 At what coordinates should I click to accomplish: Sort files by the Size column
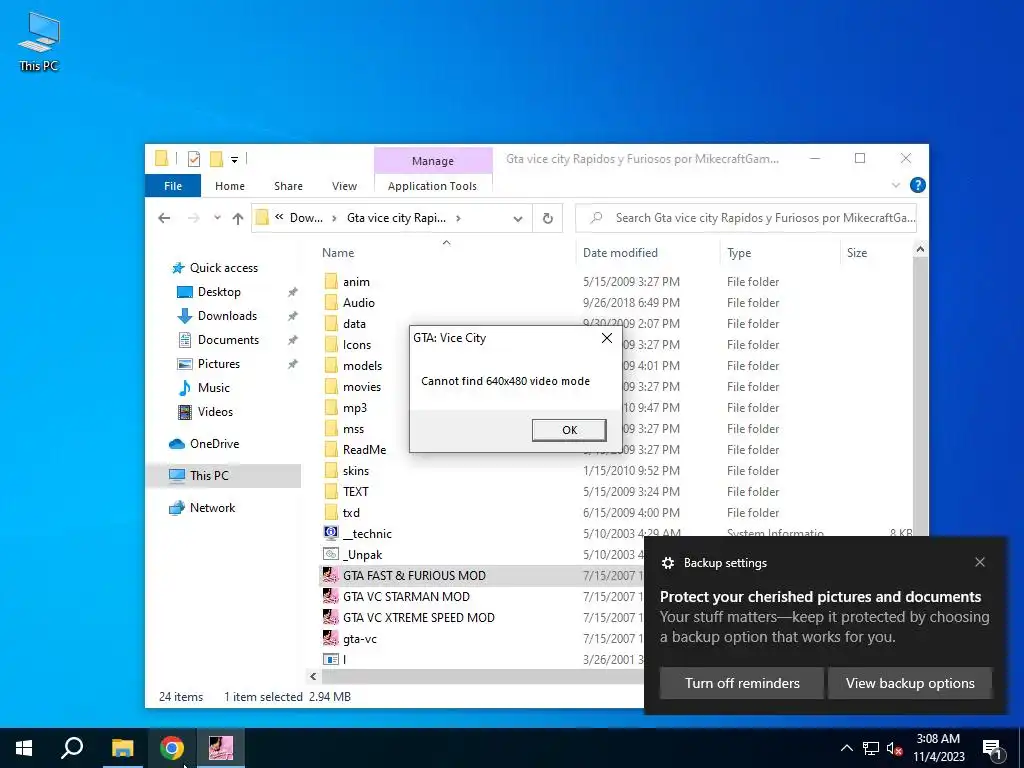[857, 253]
